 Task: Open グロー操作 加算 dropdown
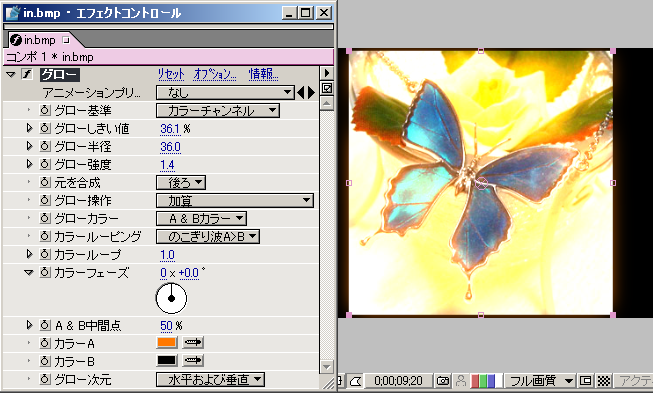point(235,200)
